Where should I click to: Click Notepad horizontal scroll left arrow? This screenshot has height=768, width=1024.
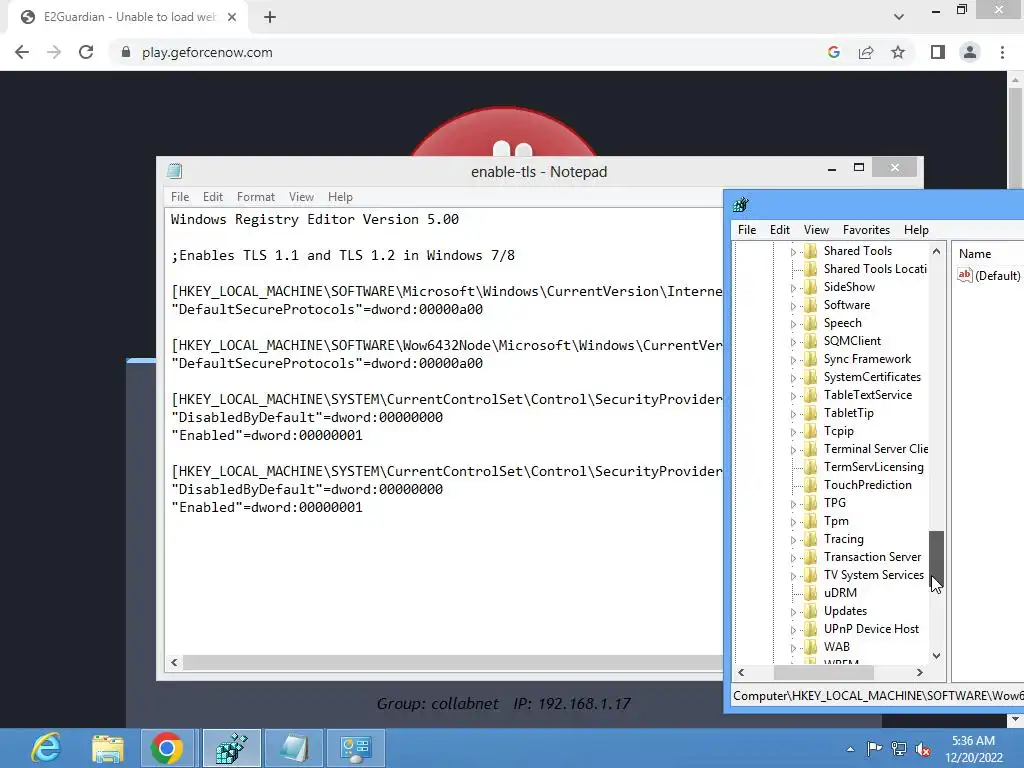[174, 662]
